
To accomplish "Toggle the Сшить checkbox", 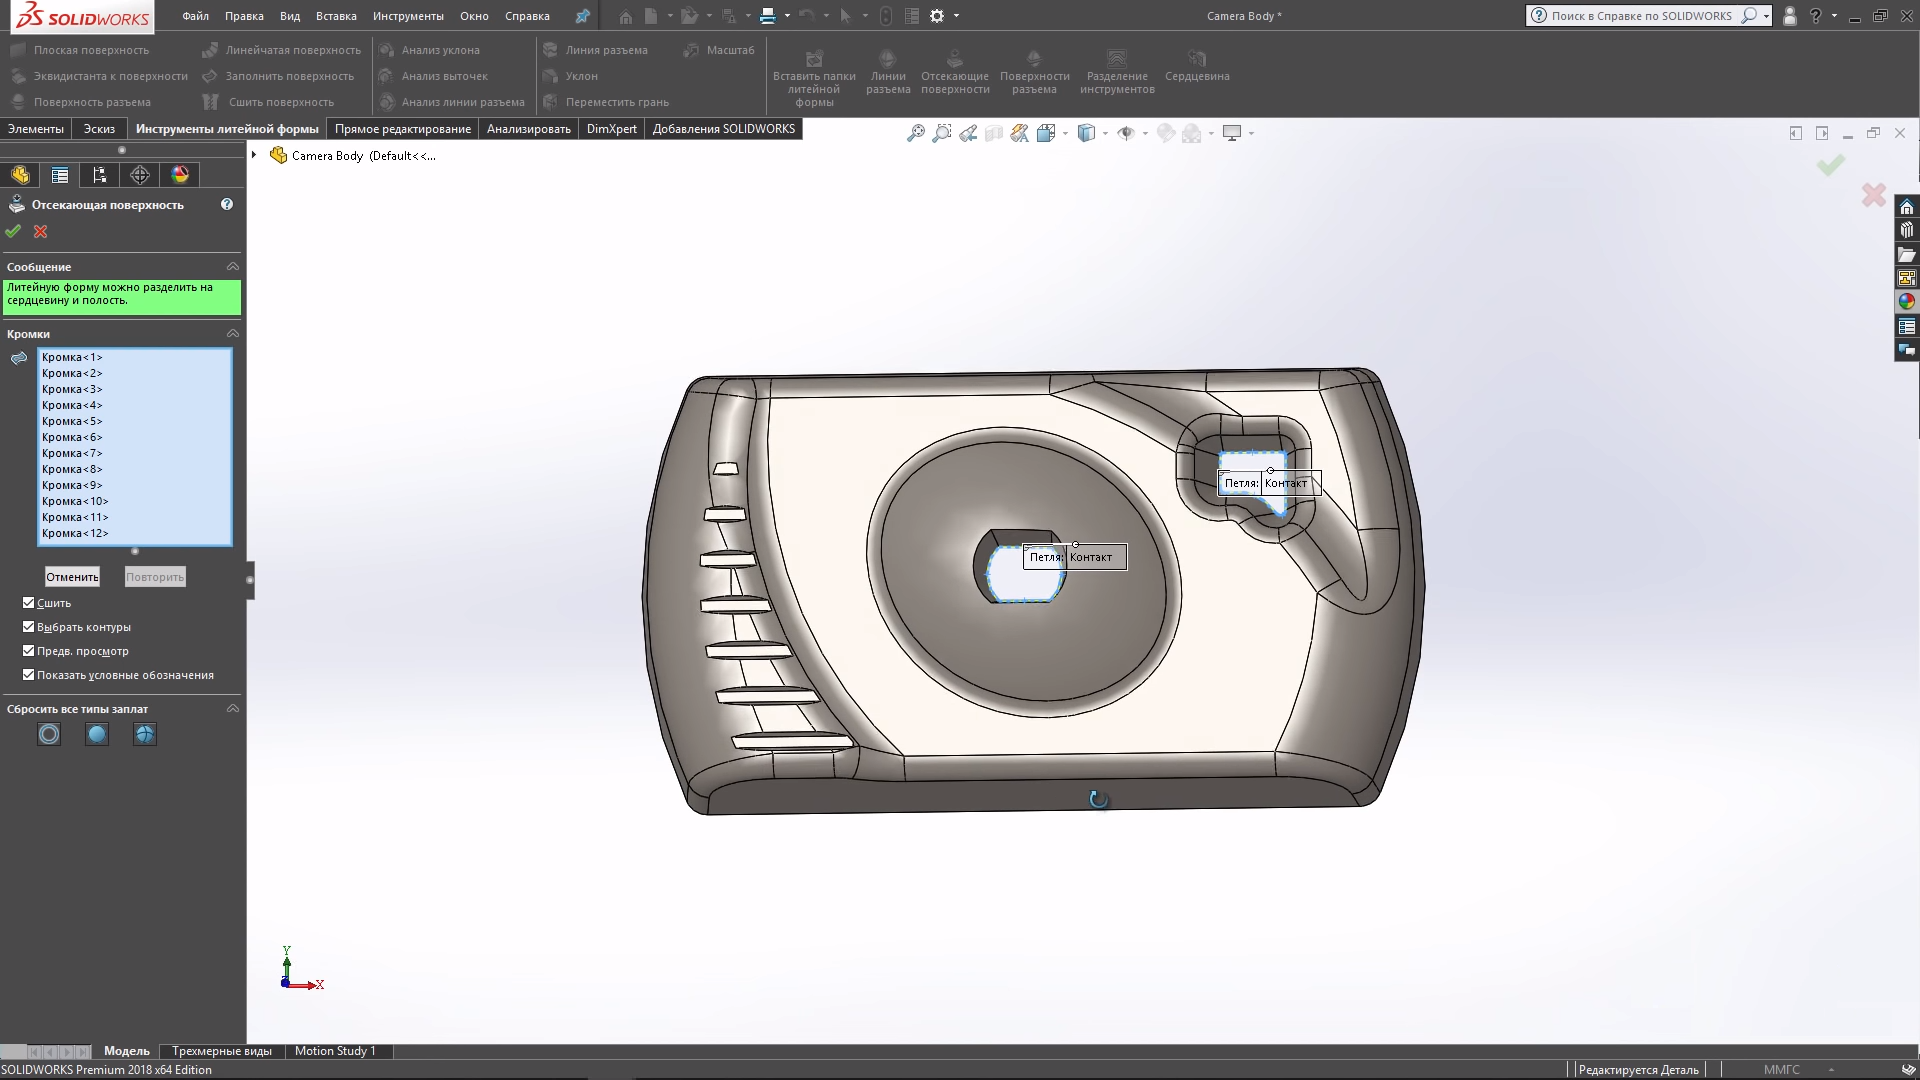I will coord(29,603).
